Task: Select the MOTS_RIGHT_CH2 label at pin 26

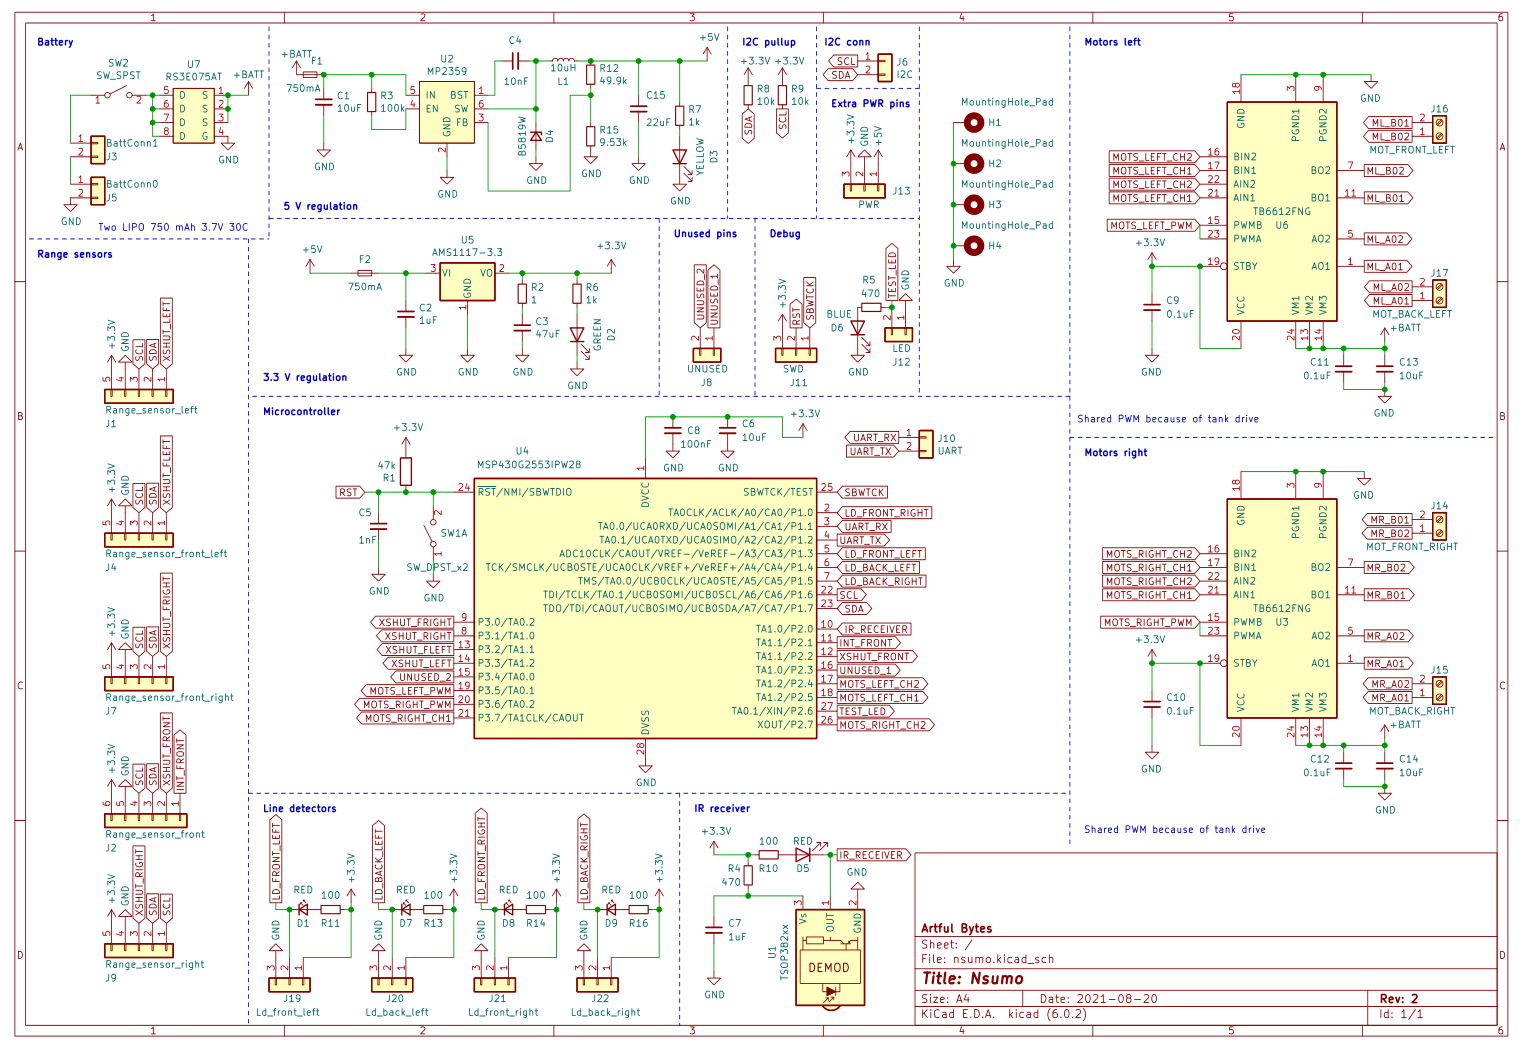Action: point(885,725)
